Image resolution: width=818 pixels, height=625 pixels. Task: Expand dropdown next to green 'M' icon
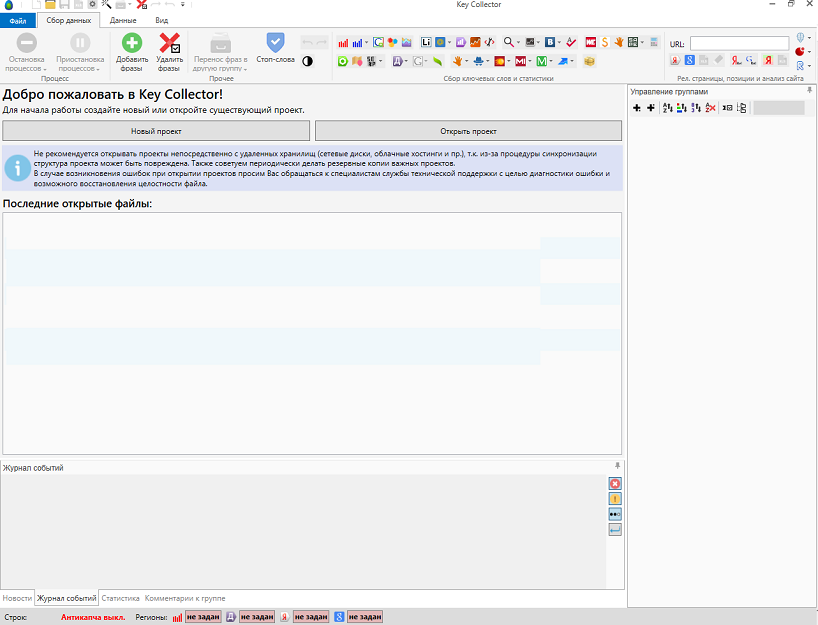click(551, 62)
